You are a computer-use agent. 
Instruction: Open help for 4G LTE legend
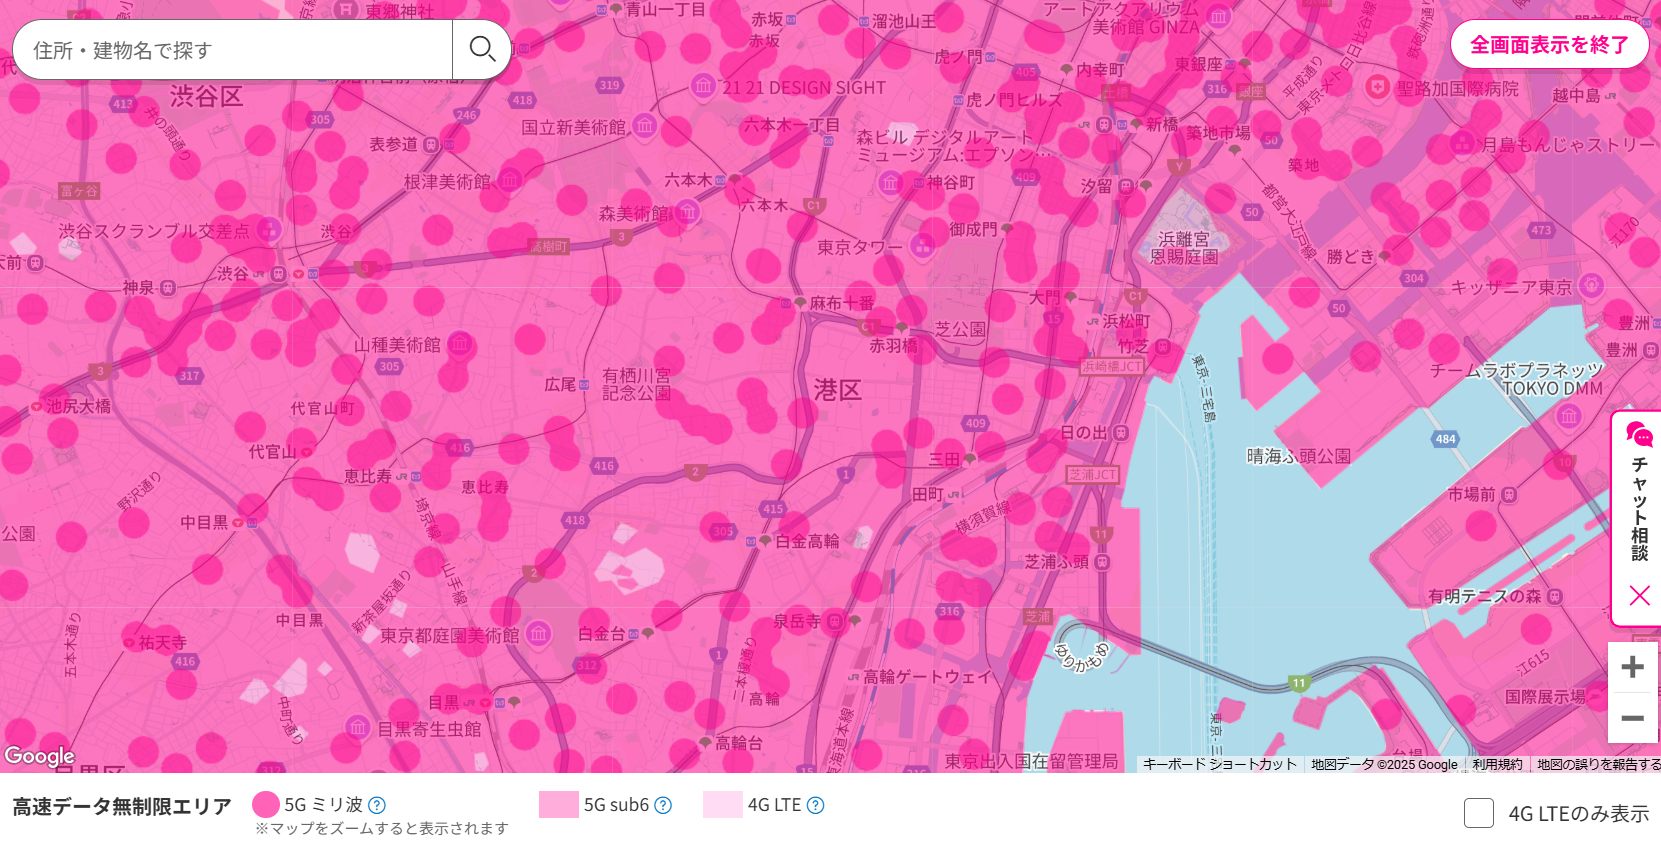pyautogui.click(x=815, y=805)
